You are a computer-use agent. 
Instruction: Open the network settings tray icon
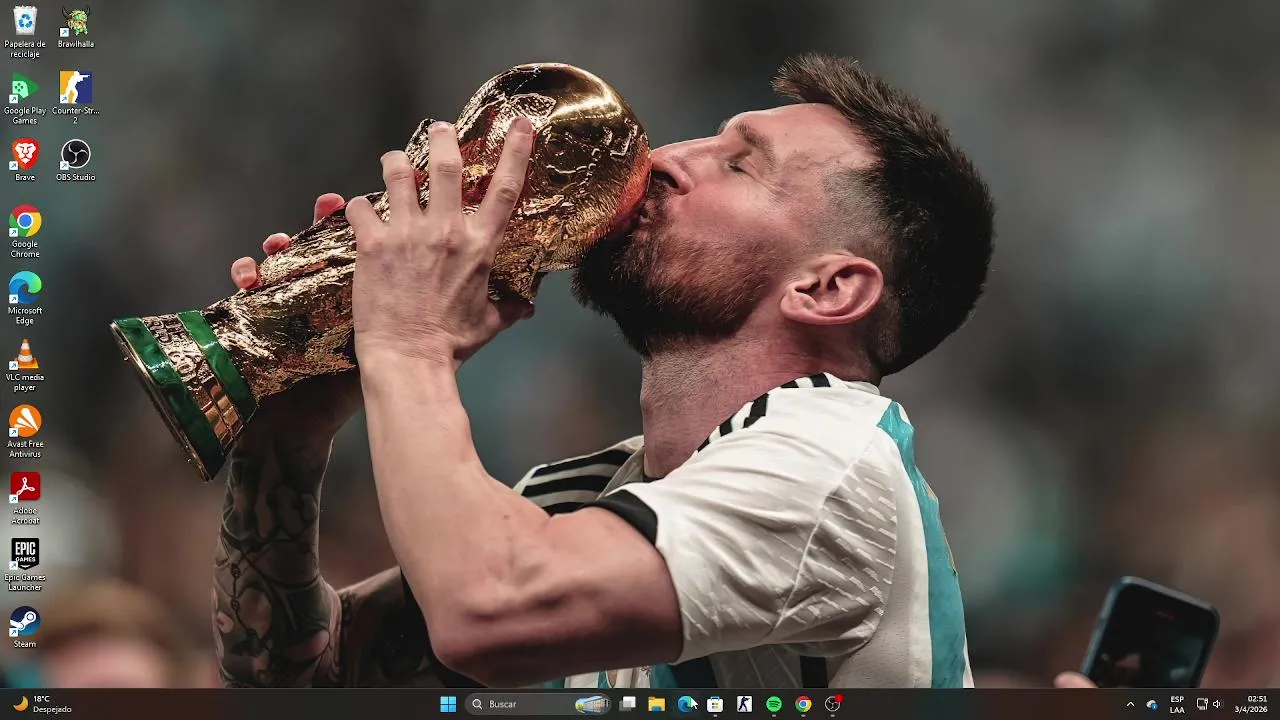pos(1202,704)
